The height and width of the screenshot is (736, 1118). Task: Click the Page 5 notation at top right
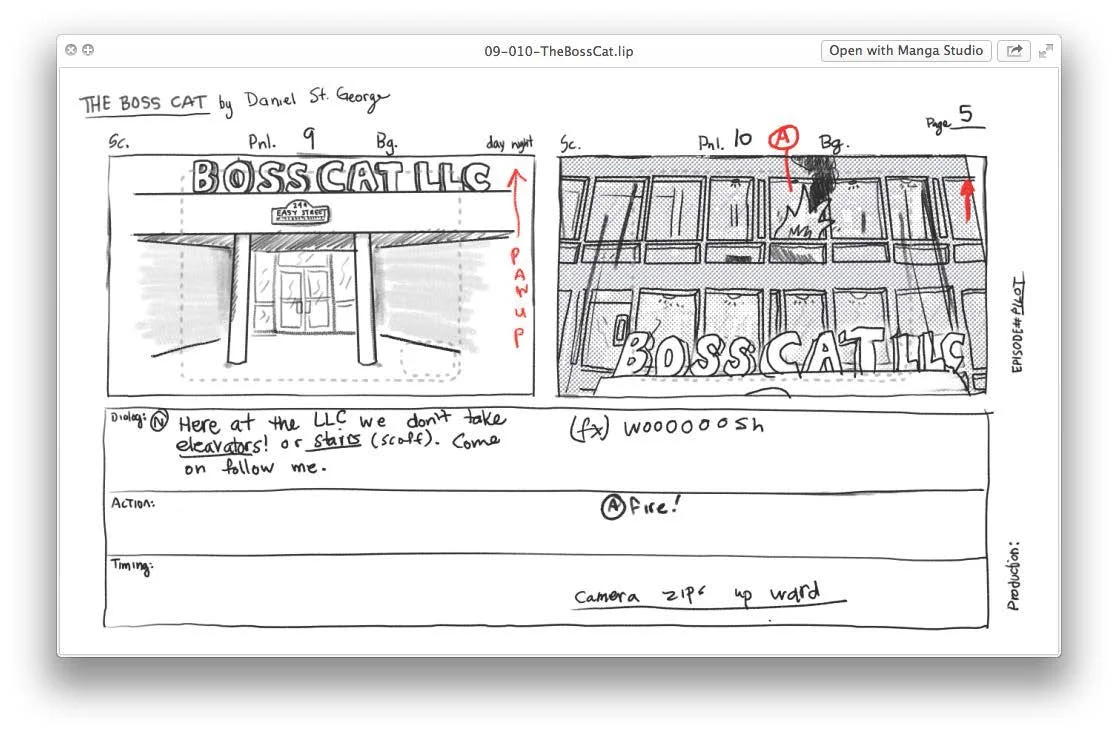pos(952,120)
